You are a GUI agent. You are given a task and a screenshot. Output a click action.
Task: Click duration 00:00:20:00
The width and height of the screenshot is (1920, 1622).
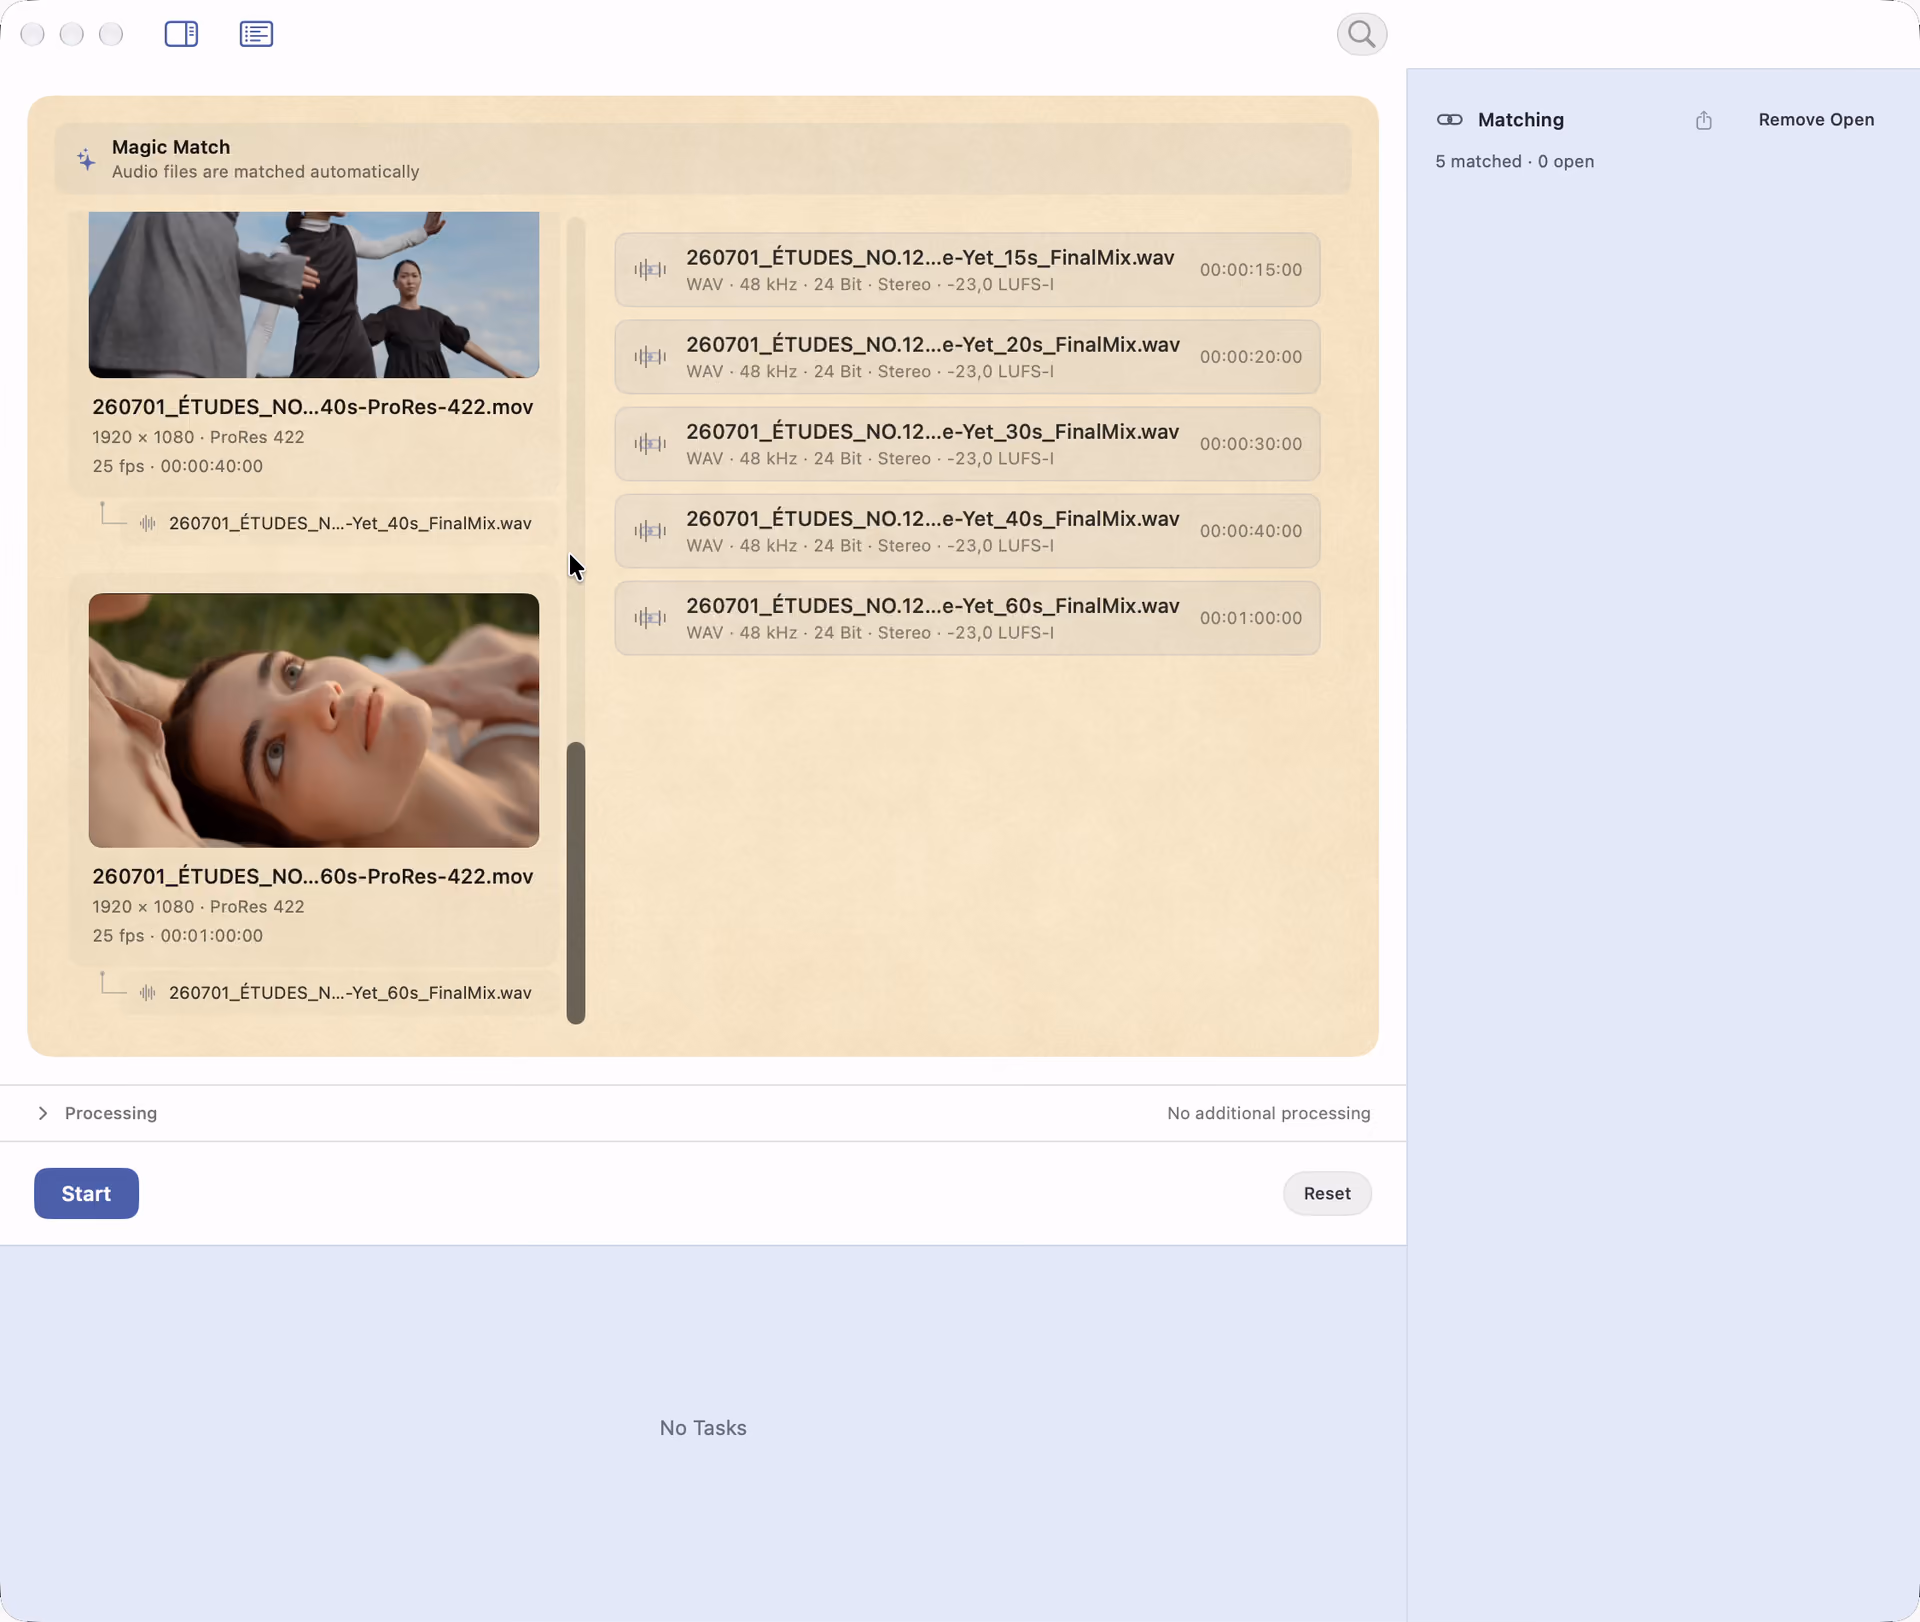tap(1251, 357)
